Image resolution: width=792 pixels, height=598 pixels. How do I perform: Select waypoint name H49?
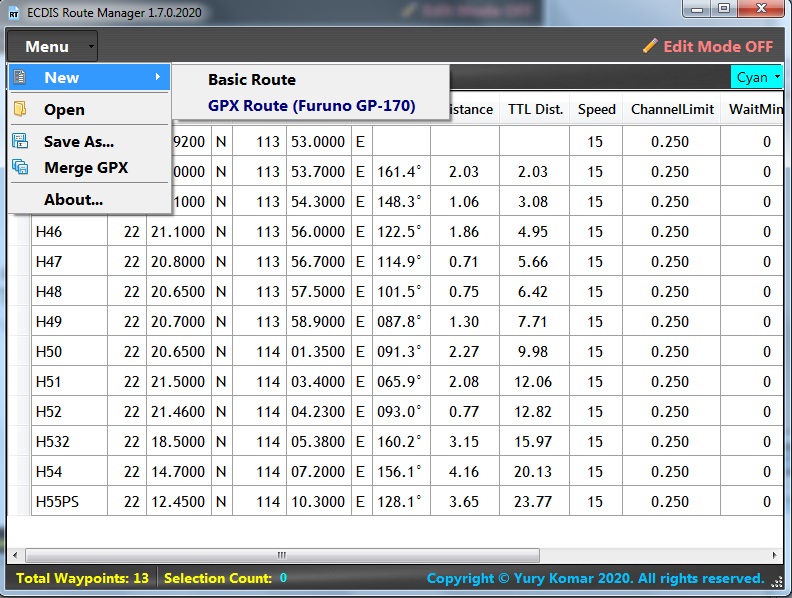(x=69, y=321)
